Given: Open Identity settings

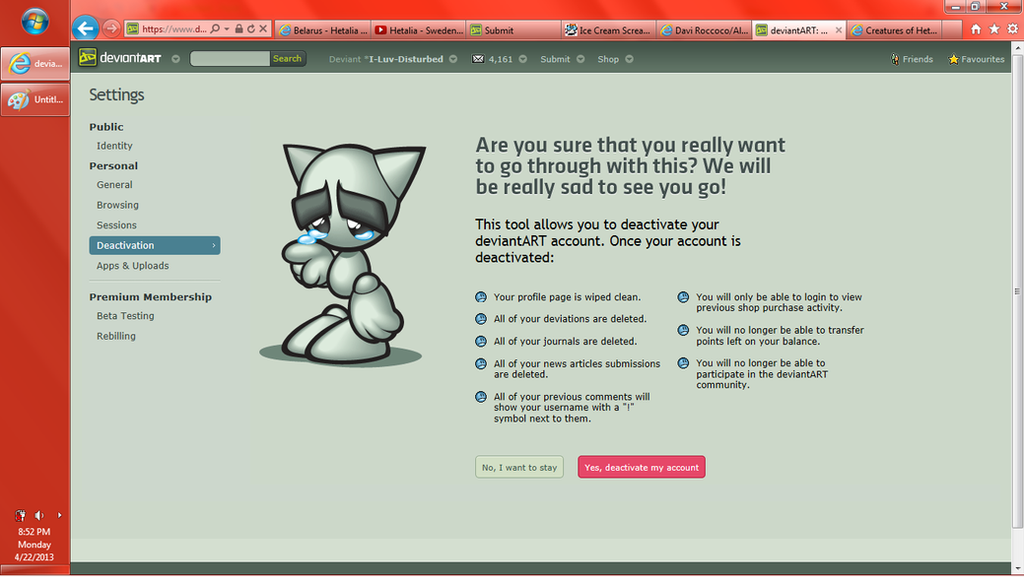Looking at the screenshot, I should pyautogui.click(x=114, y=146).
